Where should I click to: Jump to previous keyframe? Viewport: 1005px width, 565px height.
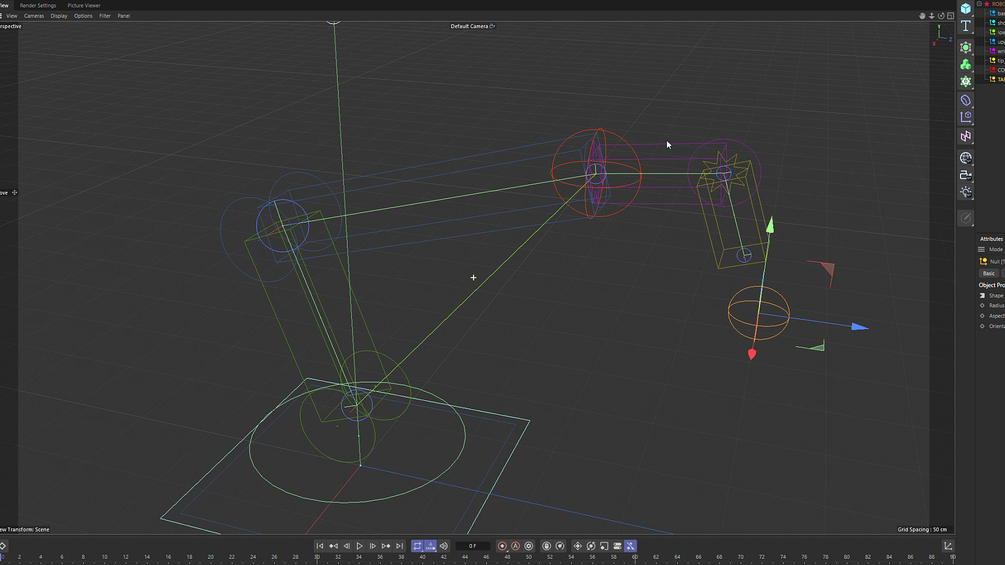[333, 546]
